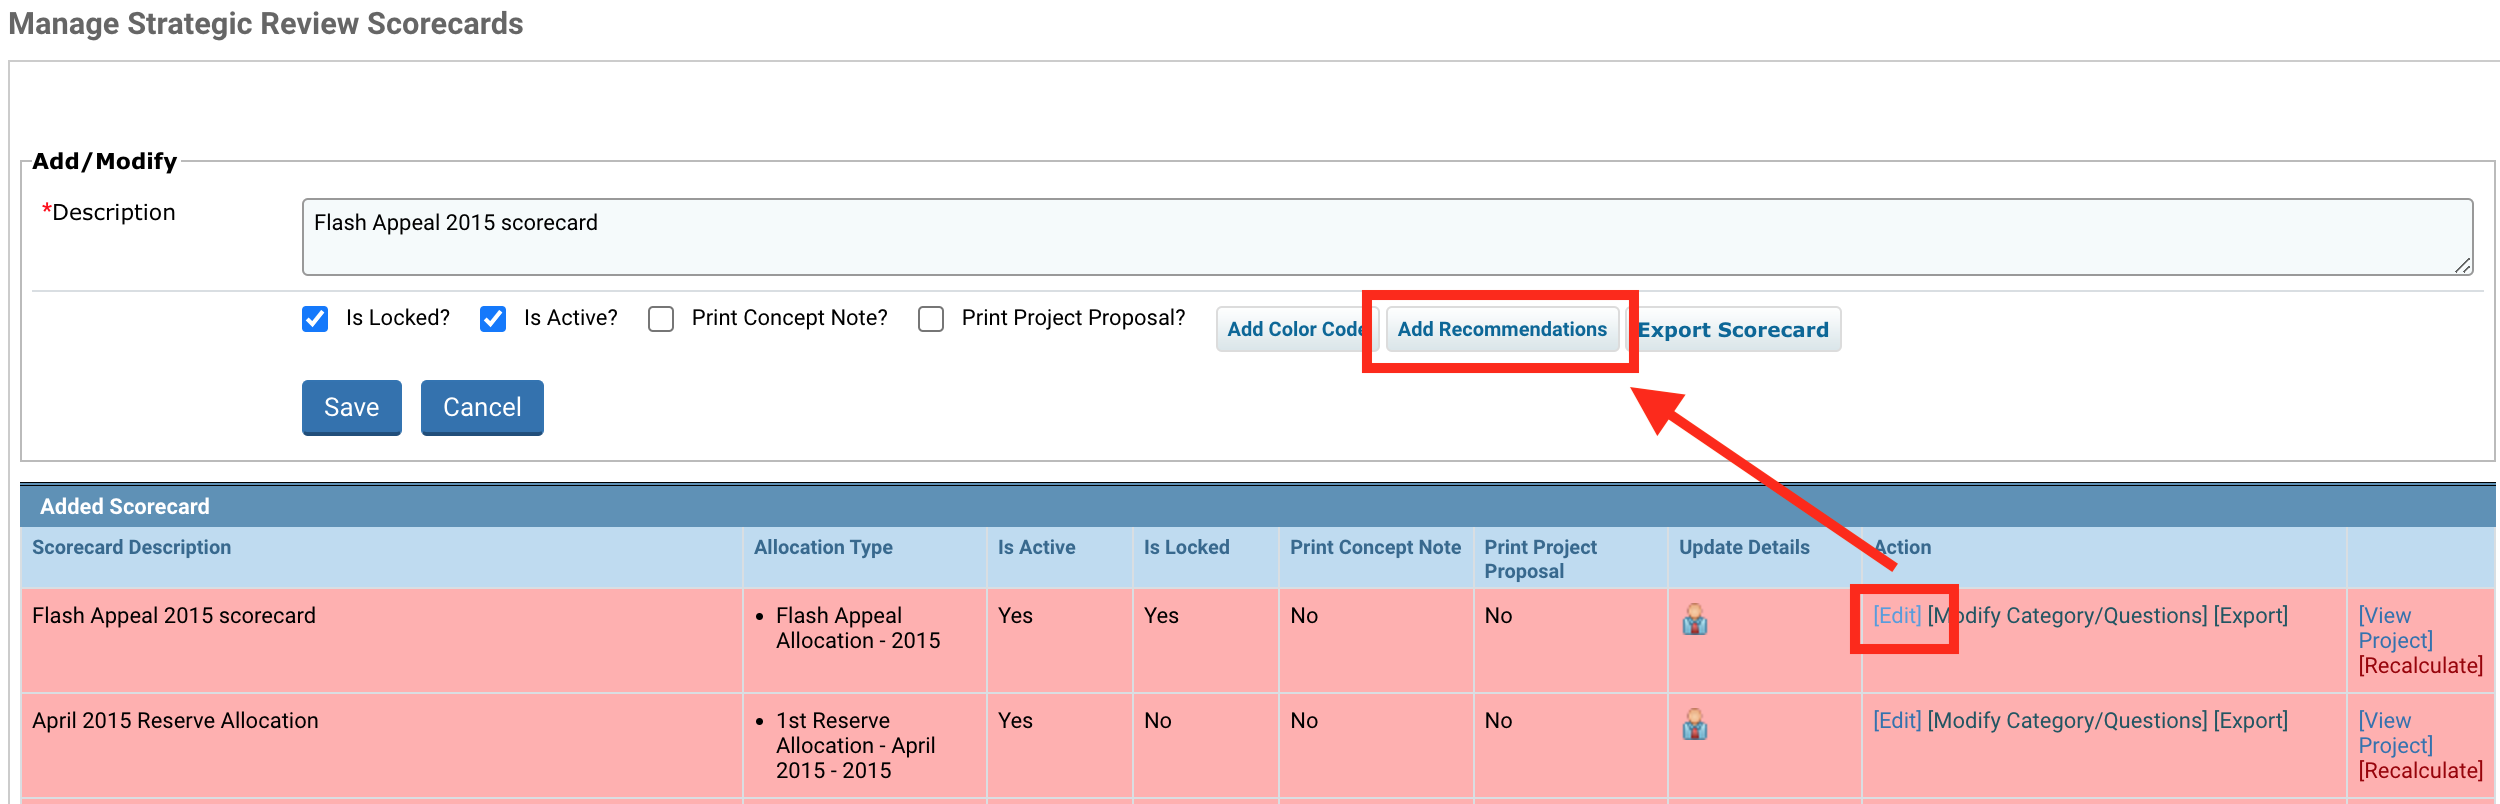Save the scorecard changes
Screen dimensions: 2500x804
(352, 407)
